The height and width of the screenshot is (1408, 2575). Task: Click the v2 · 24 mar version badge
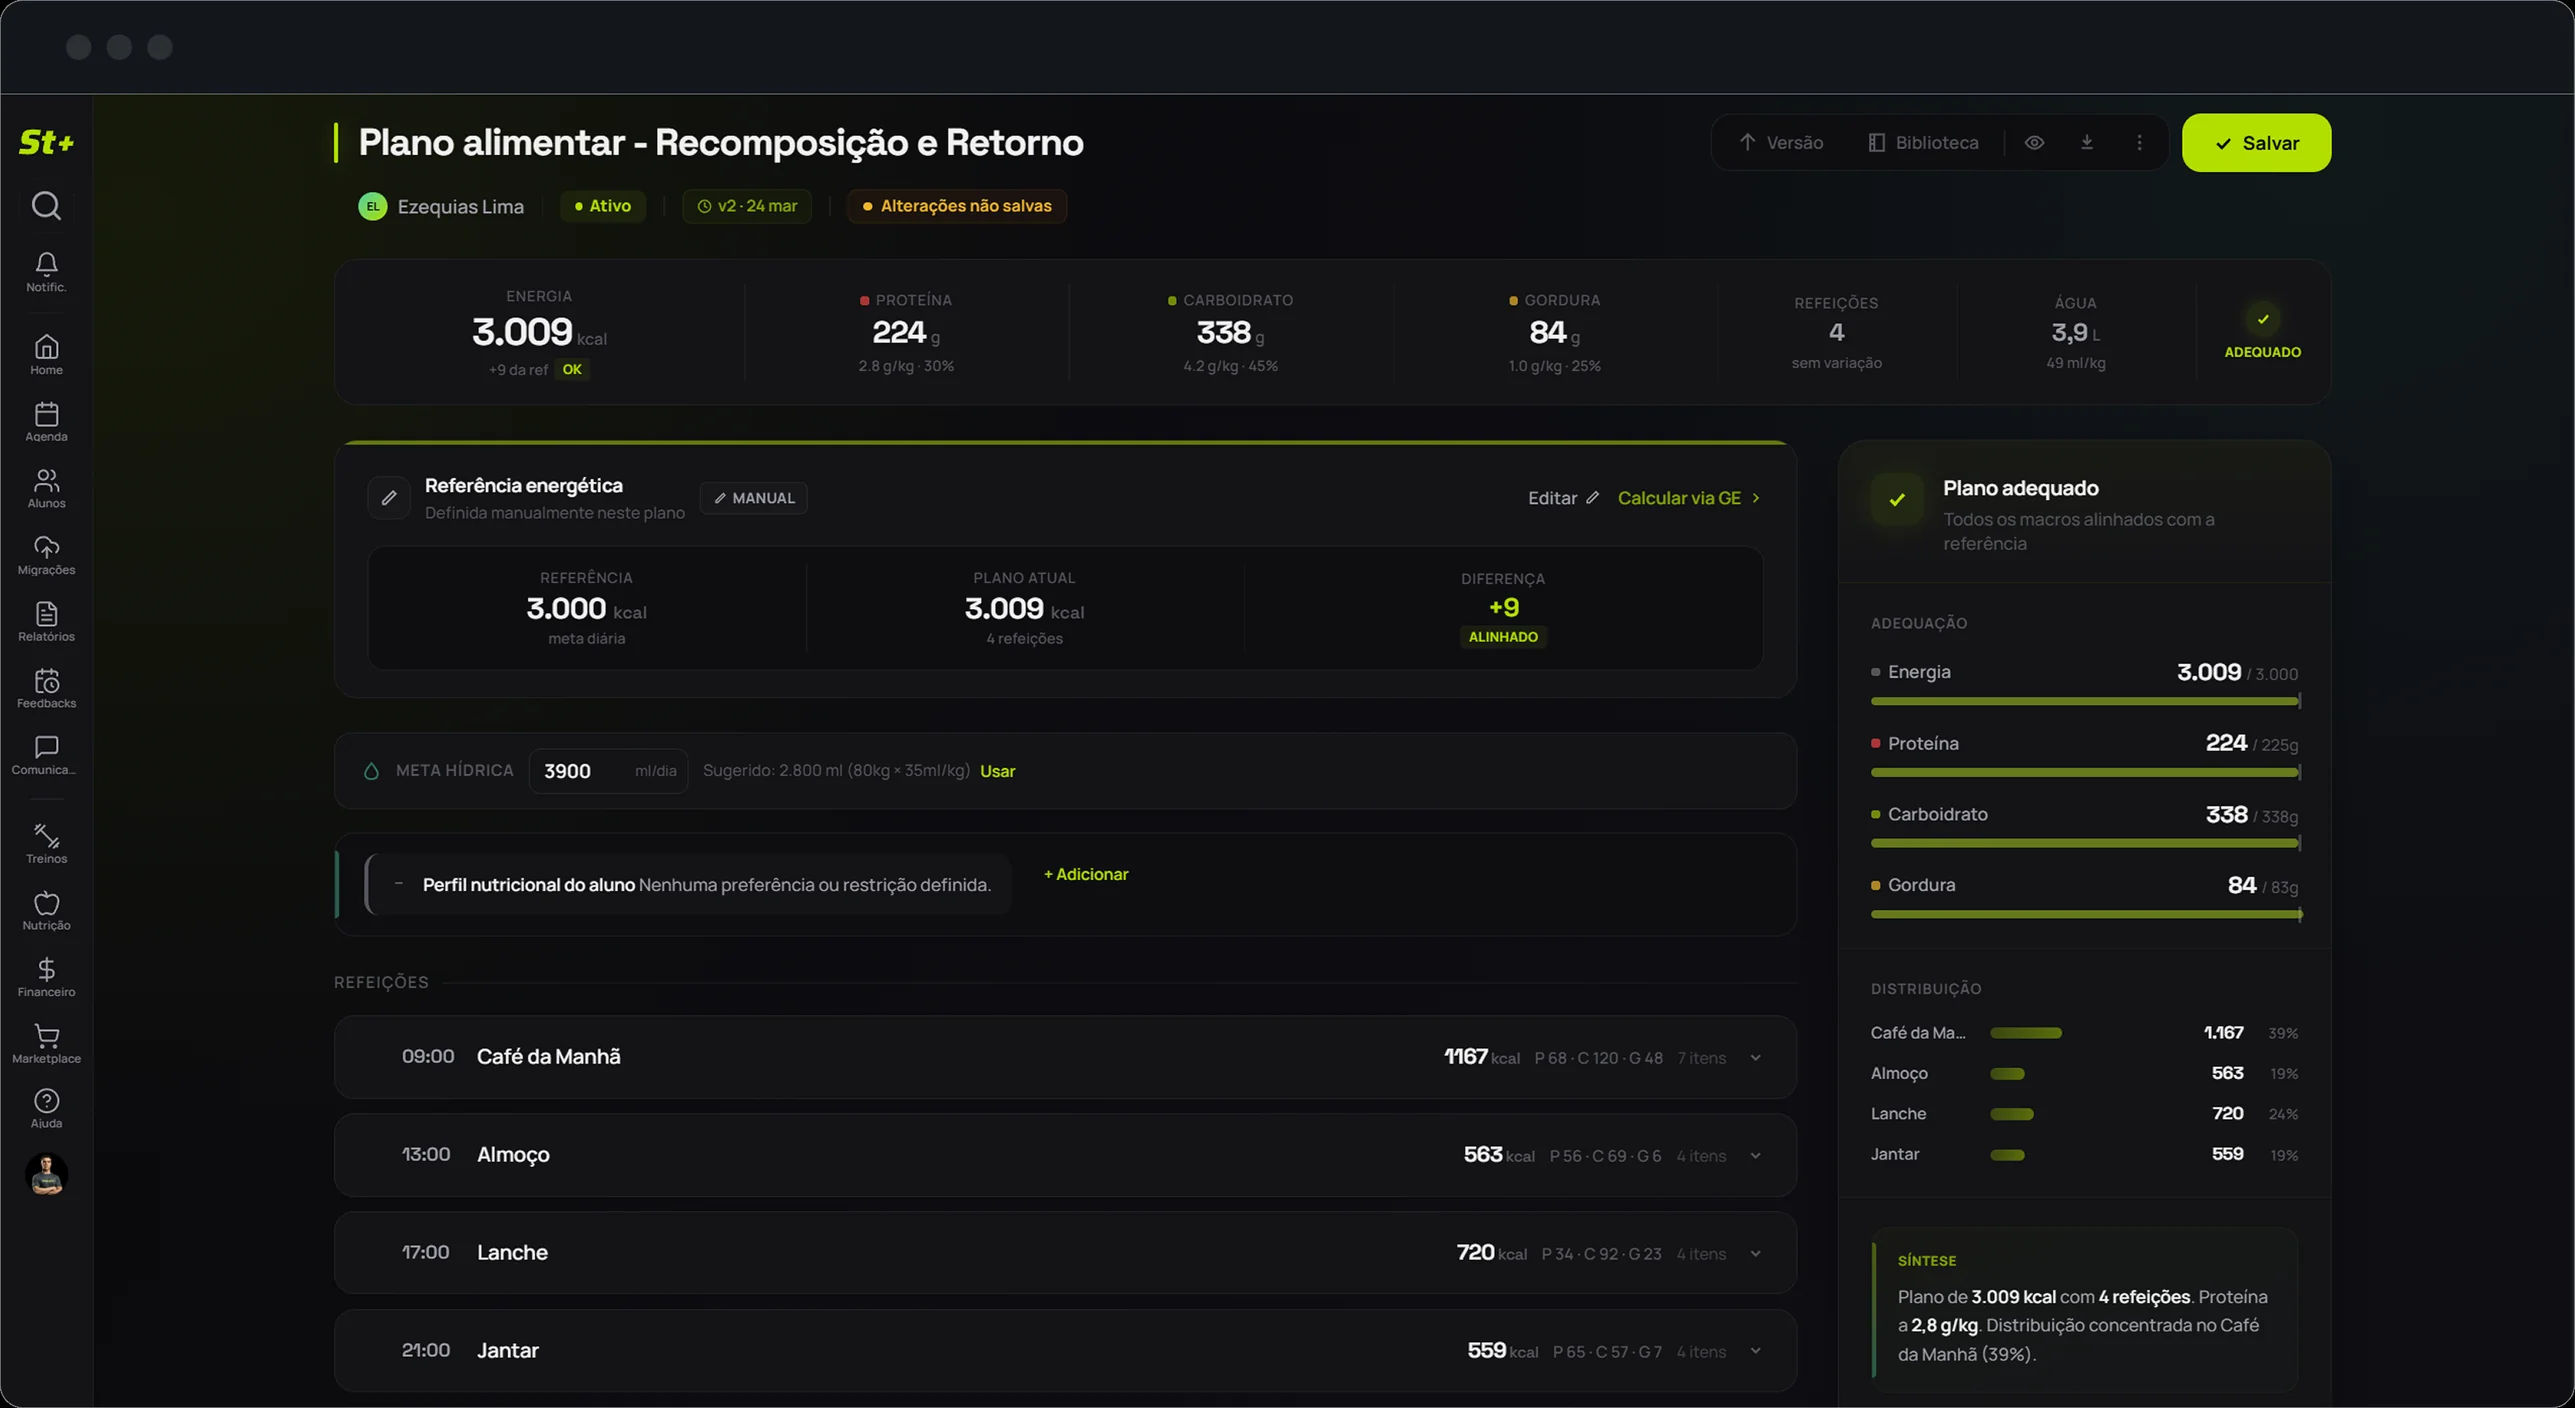[x=747, y=206]
